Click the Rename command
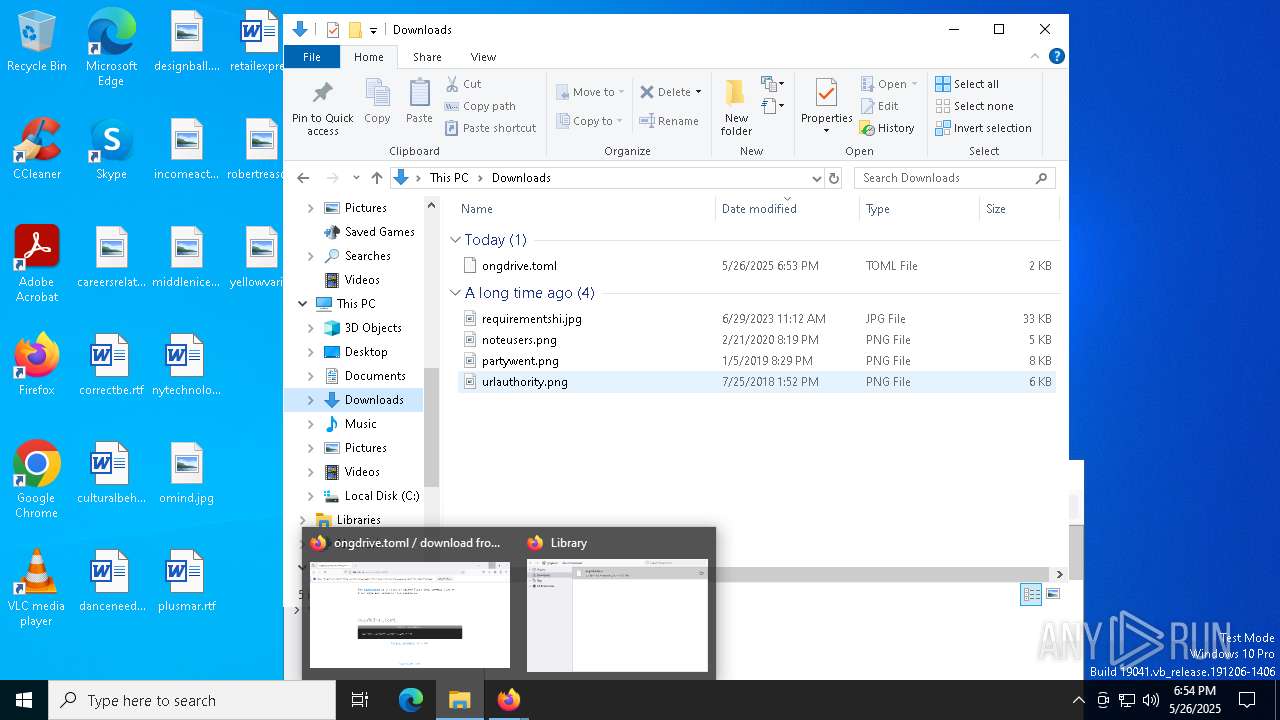Image resolution: width=1280 pixels, height=720 pixels. tap(669, 121)
